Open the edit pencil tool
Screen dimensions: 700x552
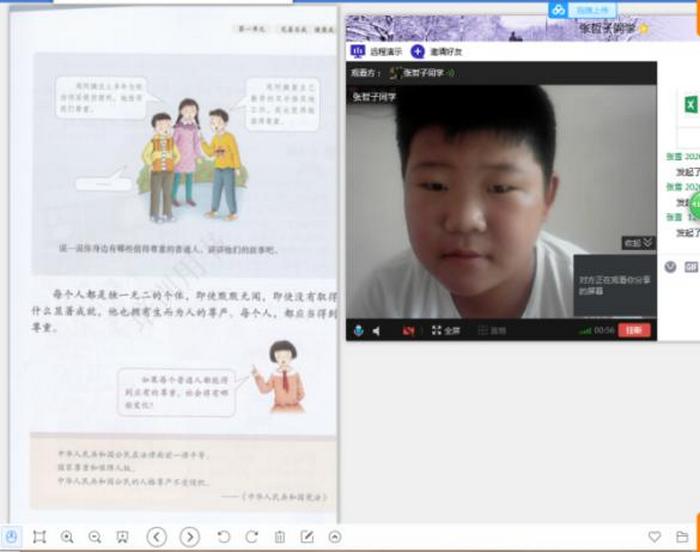[307, 537]
